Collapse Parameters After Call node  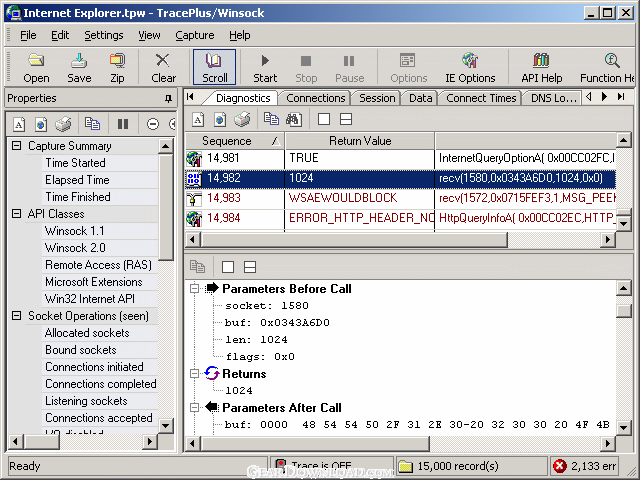coord(195,407)
